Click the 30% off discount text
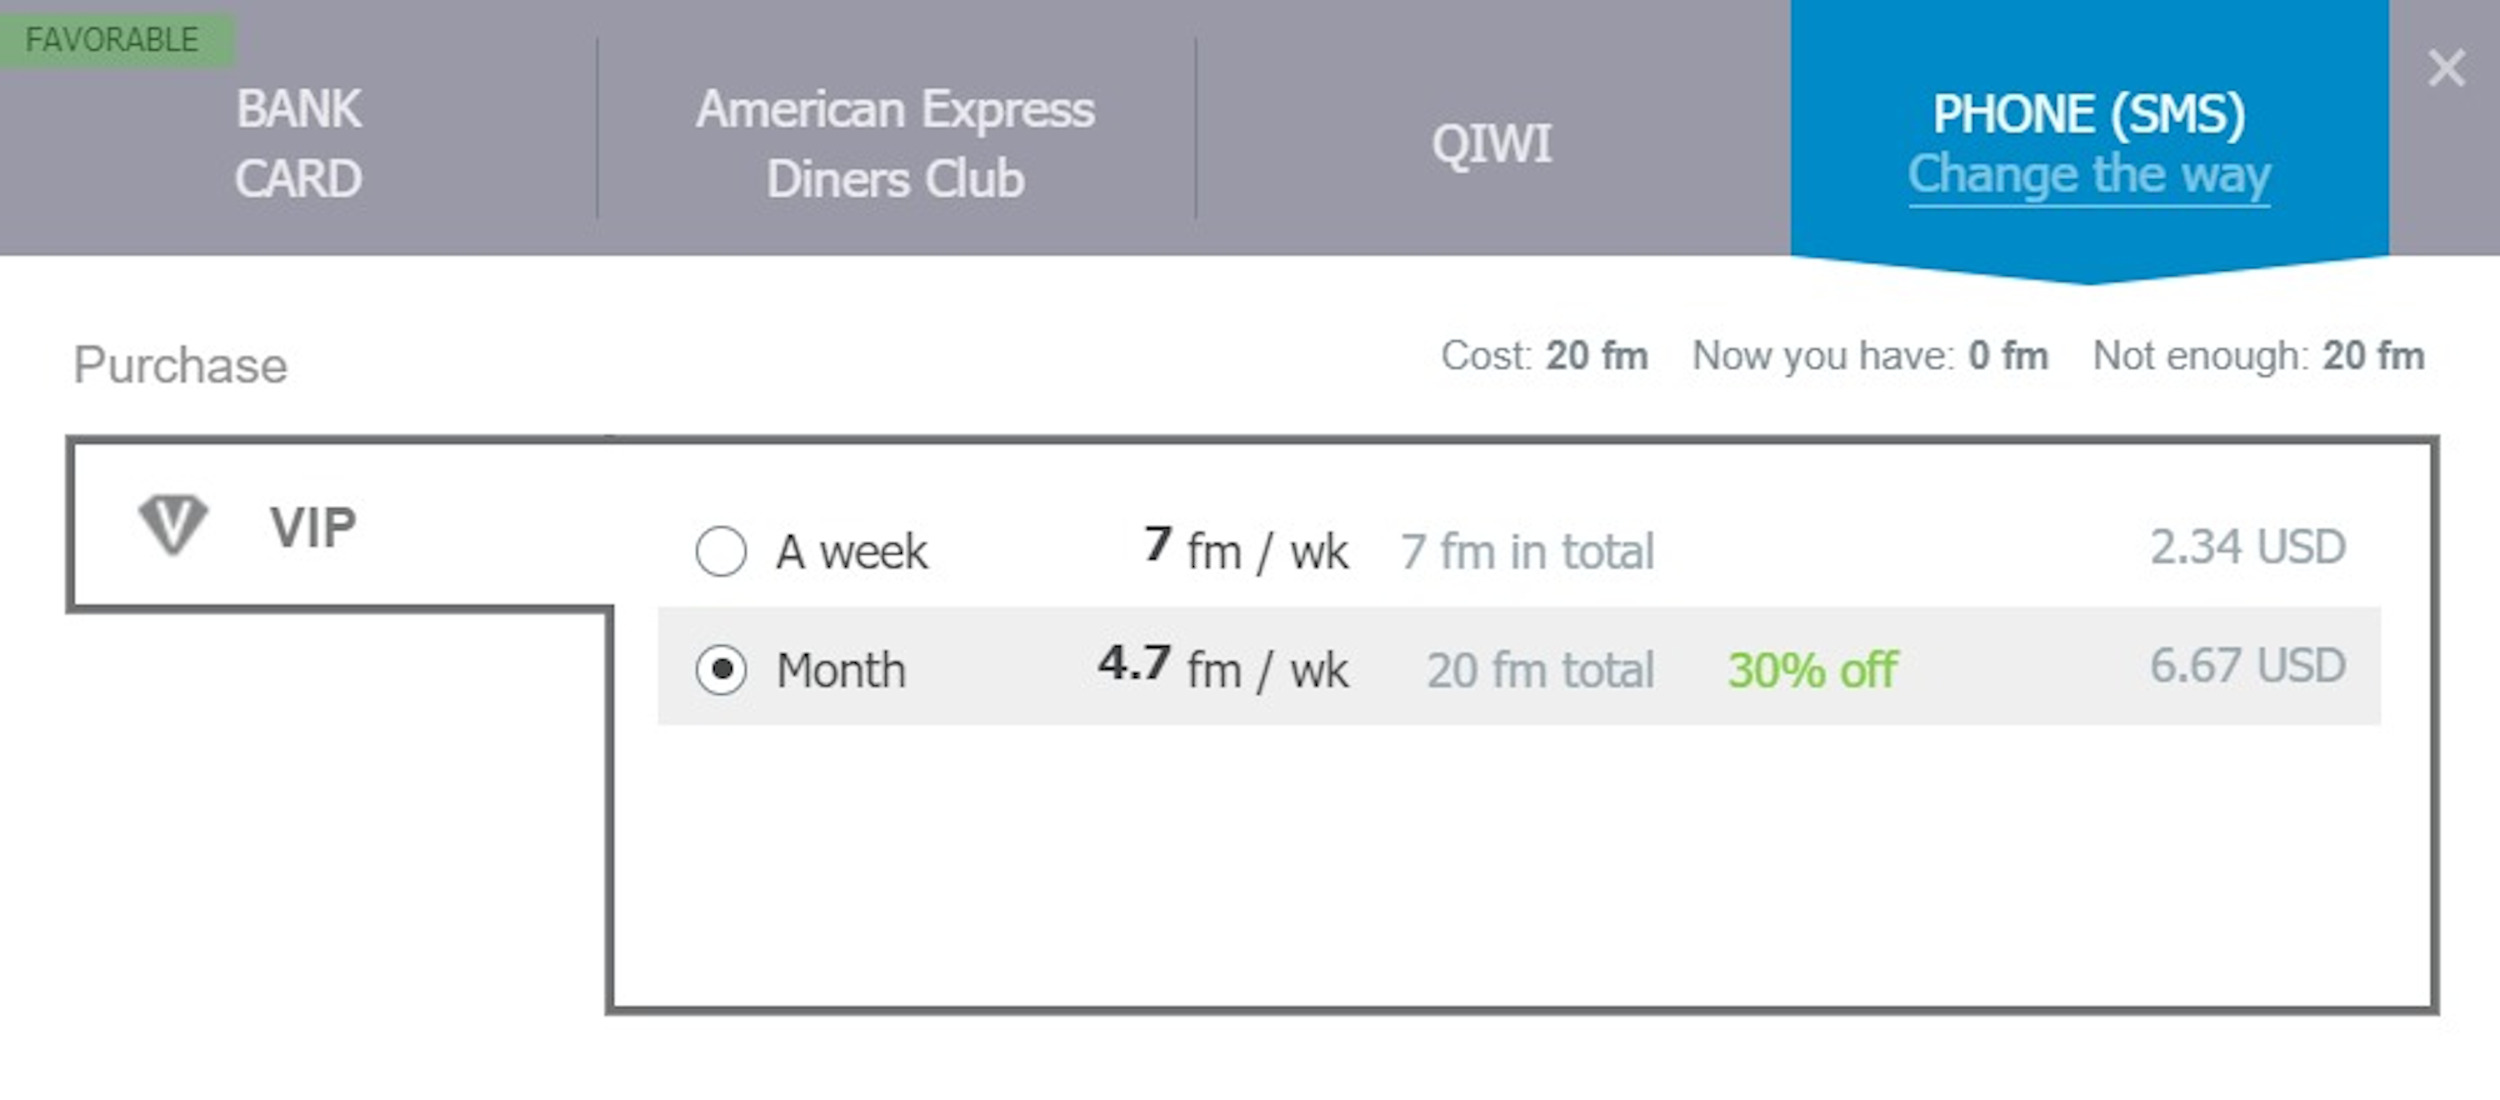This screenshot has width=2500, height=1100. coord(1812,670)
